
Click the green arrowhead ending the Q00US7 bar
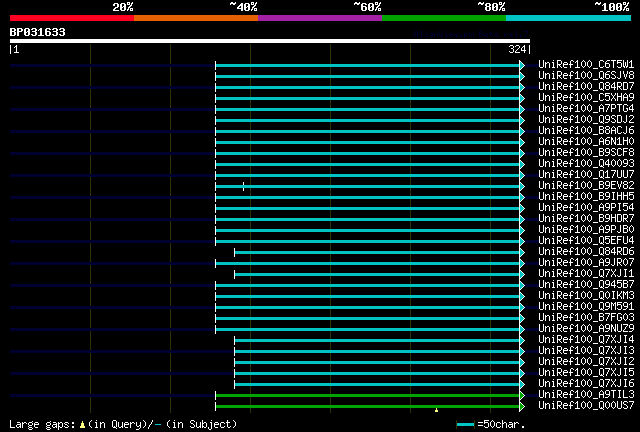pos(522,407)
